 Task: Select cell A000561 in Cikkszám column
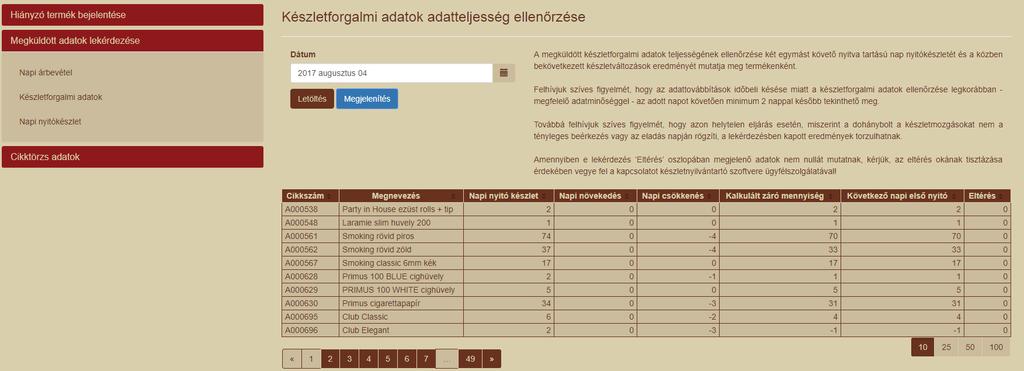311,236
